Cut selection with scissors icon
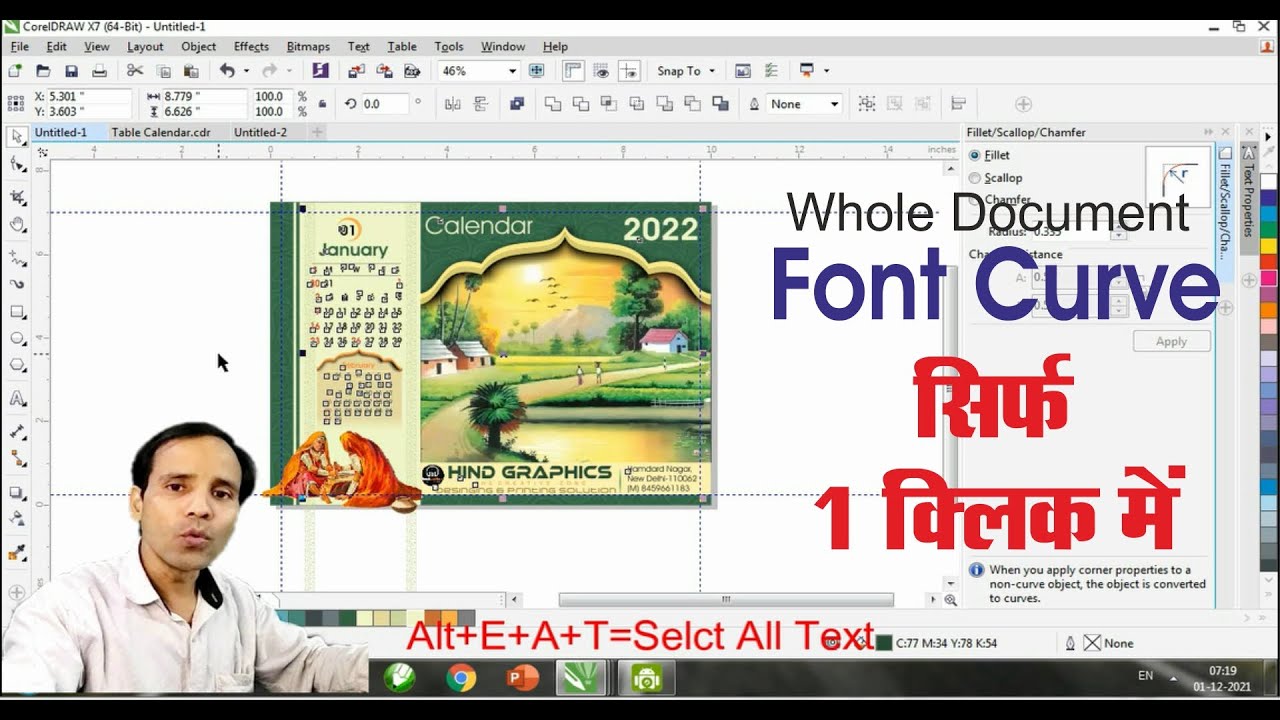Screen dimensions: 1280x720 click(x=135, y=71)
